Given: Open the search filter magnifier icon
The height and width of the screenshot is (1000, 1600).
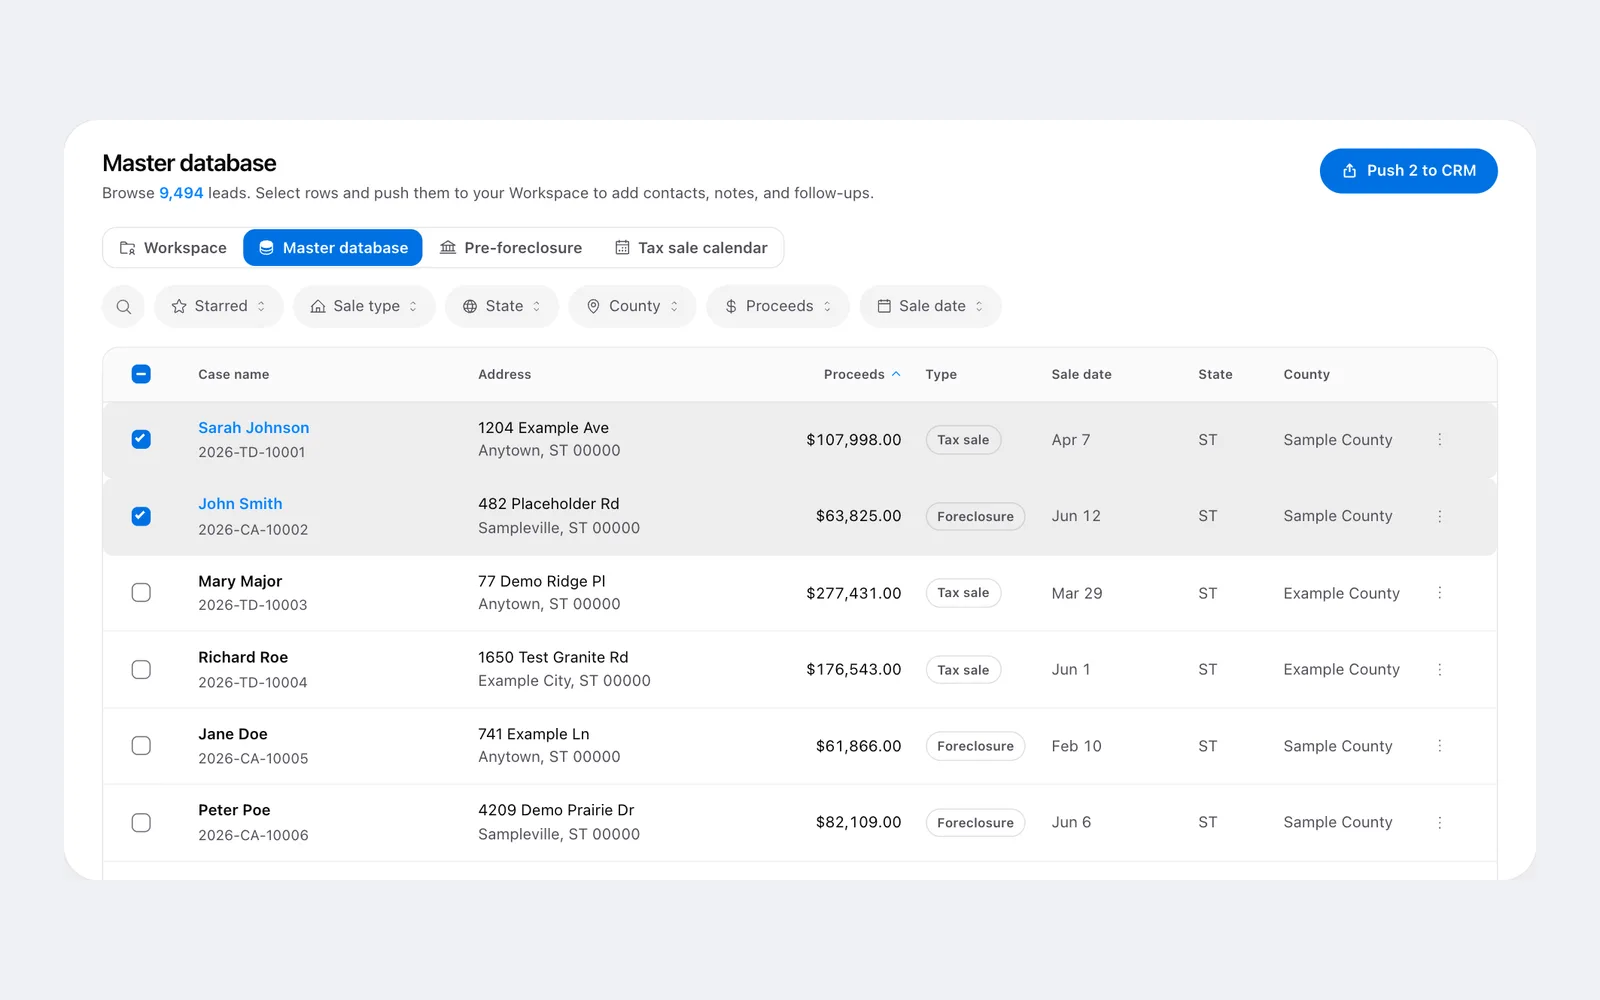Looking at the screenshot, I should [x=123, y=307].
